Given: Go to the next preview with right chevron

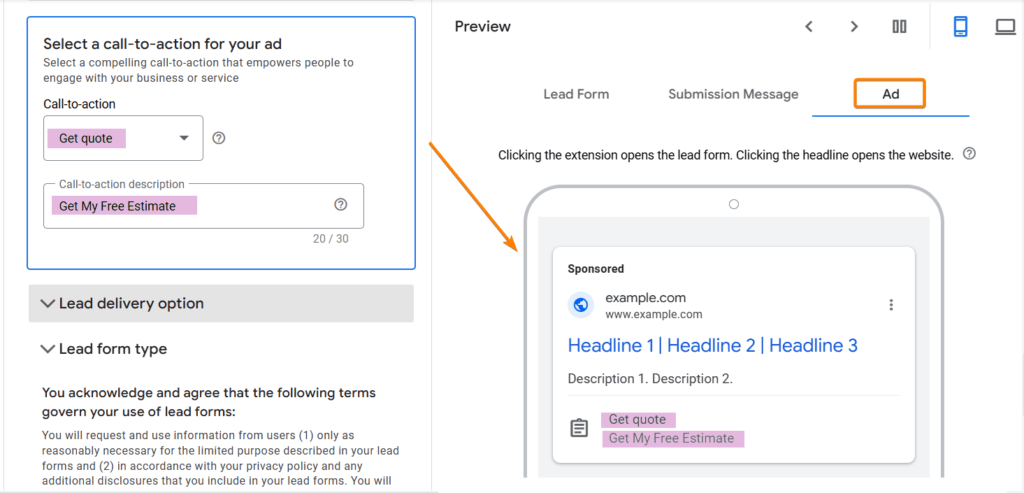Looking at the screenshot, I should (854, 27).
